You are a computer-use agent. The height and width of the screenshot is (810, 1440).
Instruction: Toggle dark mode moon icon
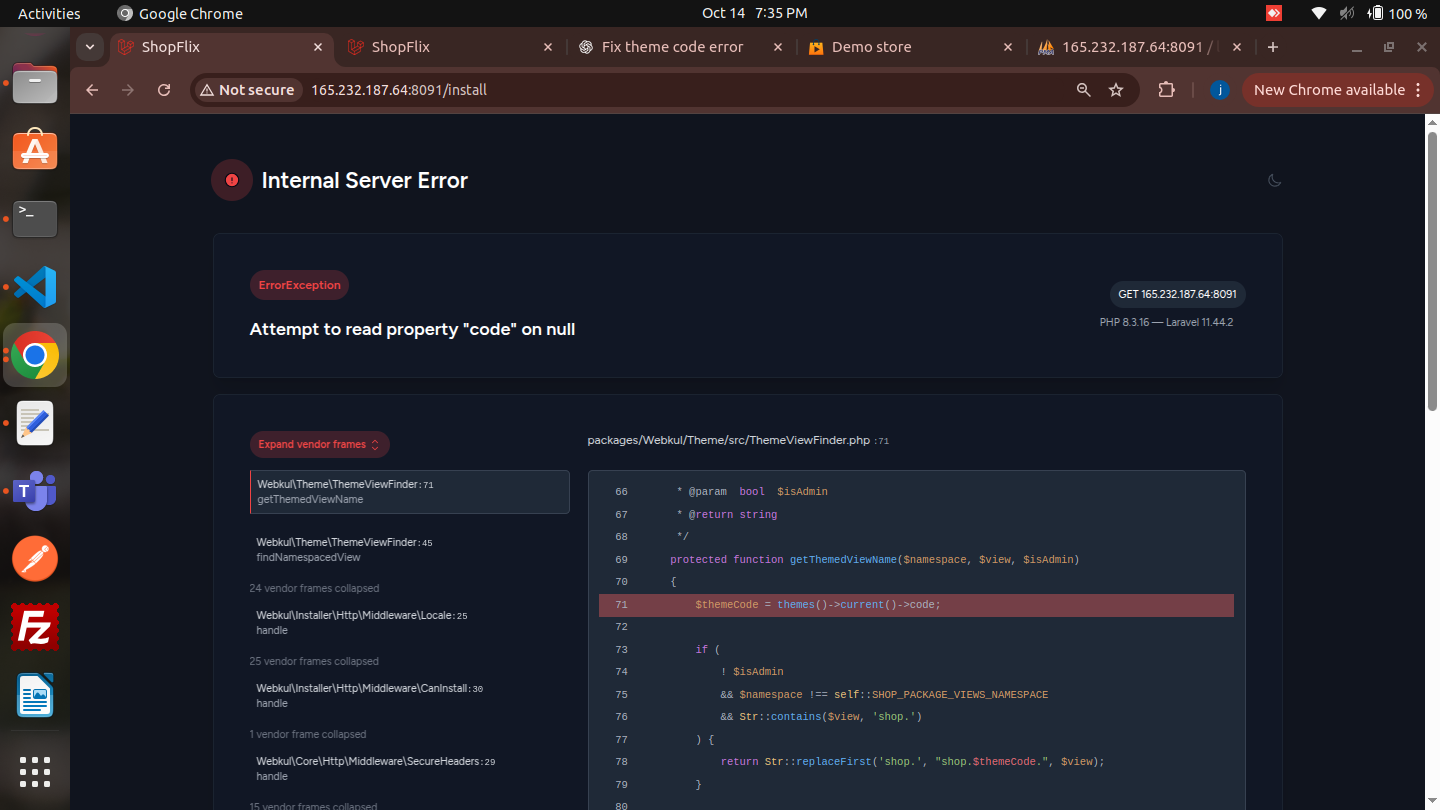(x=1274, y=180)
